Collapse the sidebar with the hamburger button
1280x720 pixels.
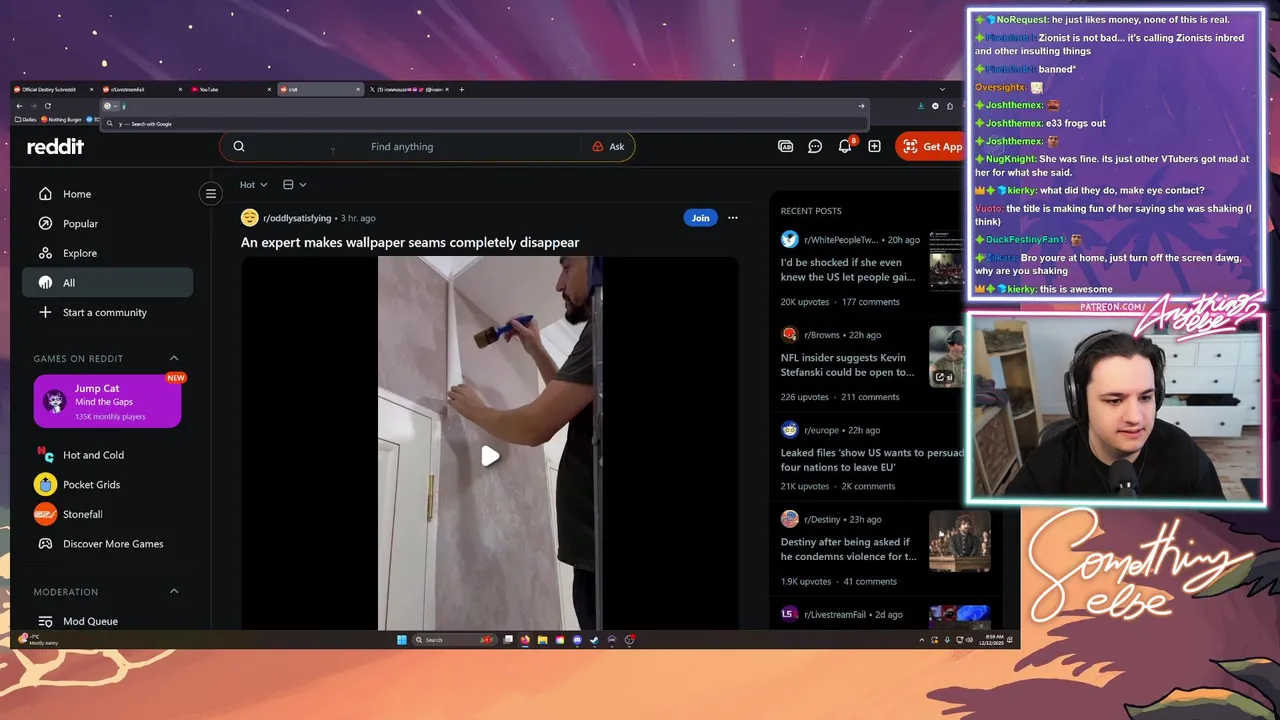click(210, 194)
